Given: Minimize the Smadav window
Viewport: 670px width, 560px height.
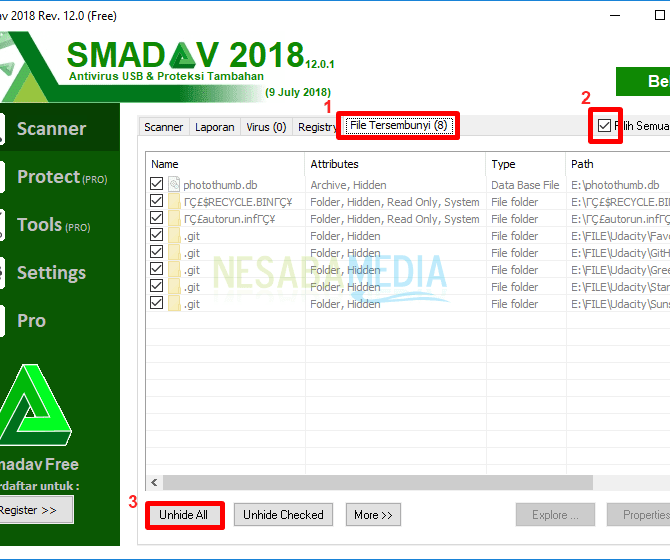Looking at the screenshot, I should (x=615, y=15).
